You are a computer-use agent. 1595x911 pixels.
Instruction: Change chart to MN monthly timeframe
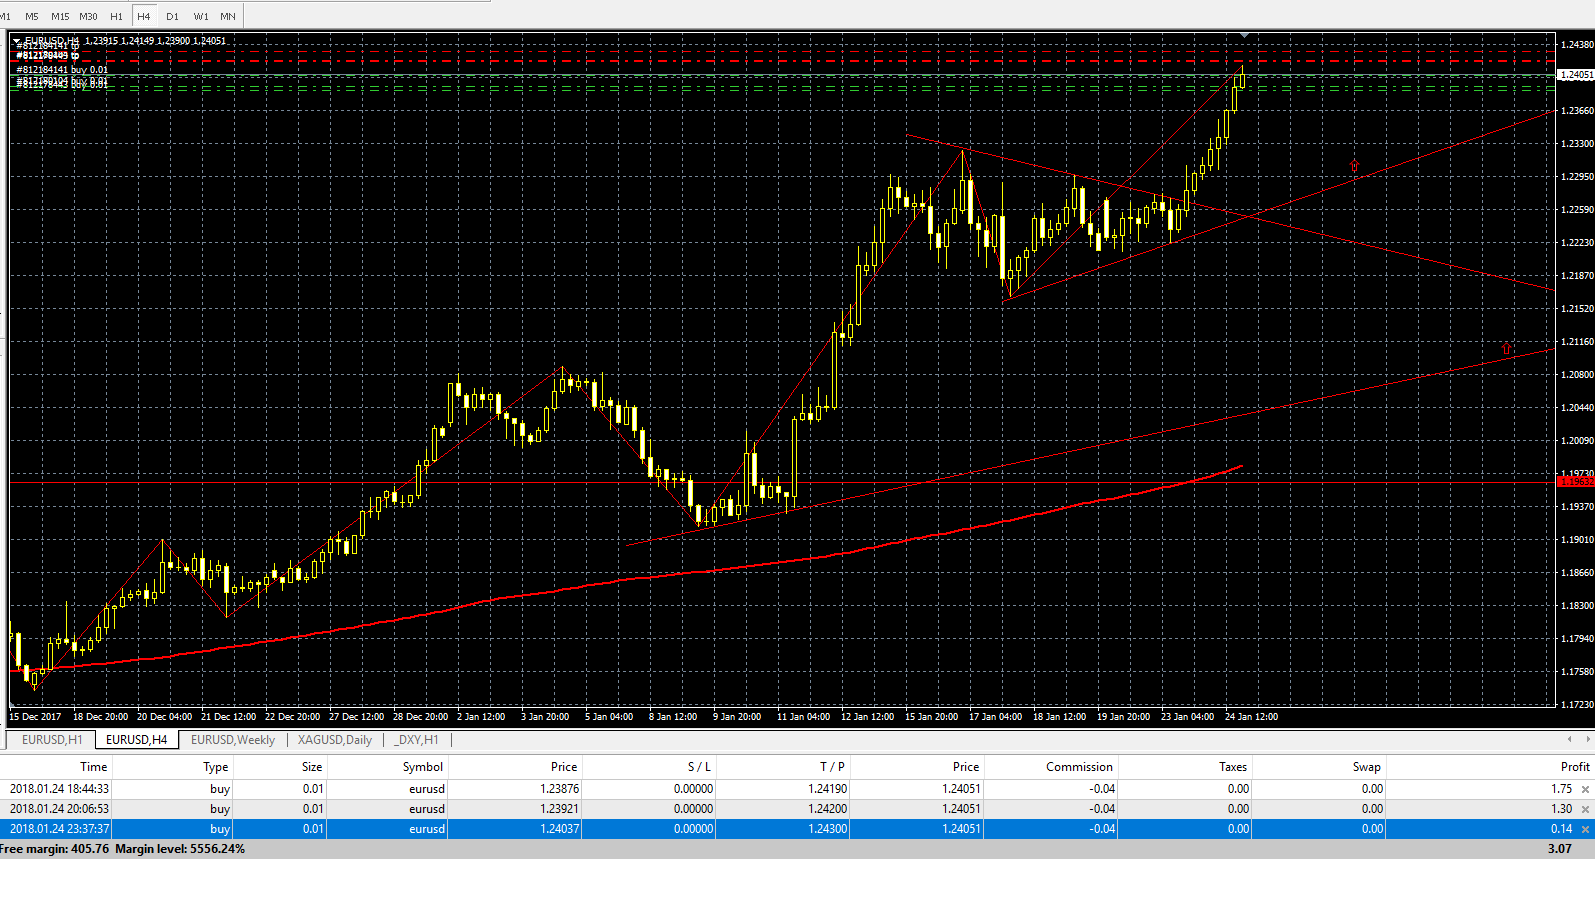point(228,16)
